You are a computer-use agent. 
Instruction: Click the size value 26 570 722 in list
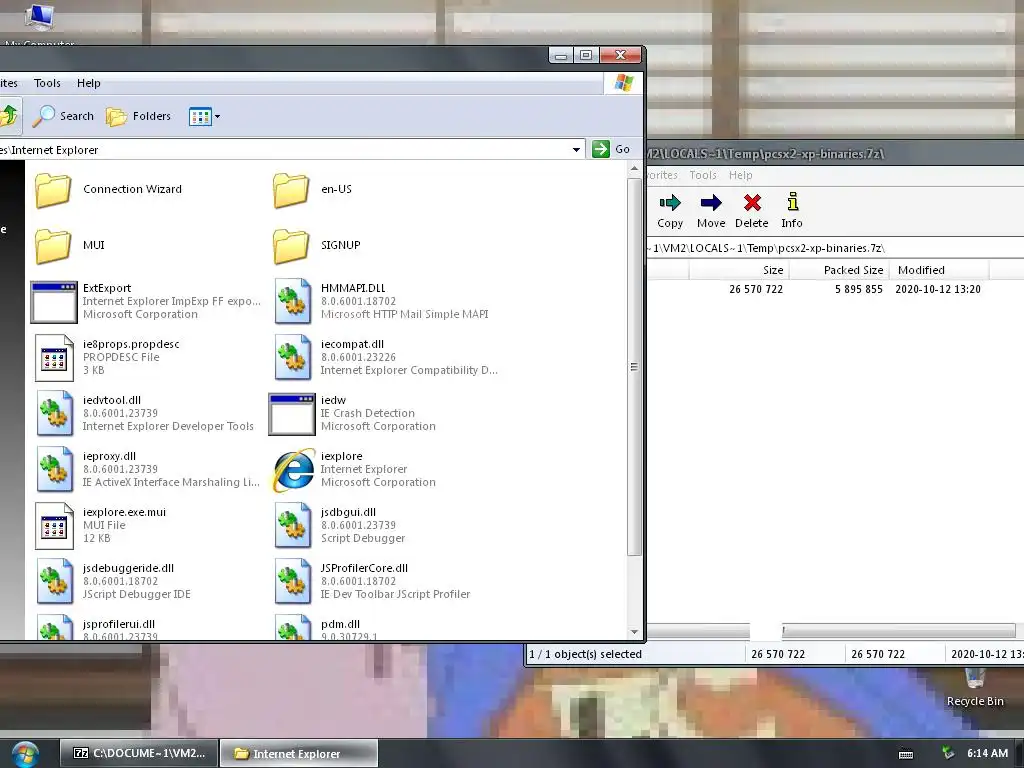coord(756,289)
